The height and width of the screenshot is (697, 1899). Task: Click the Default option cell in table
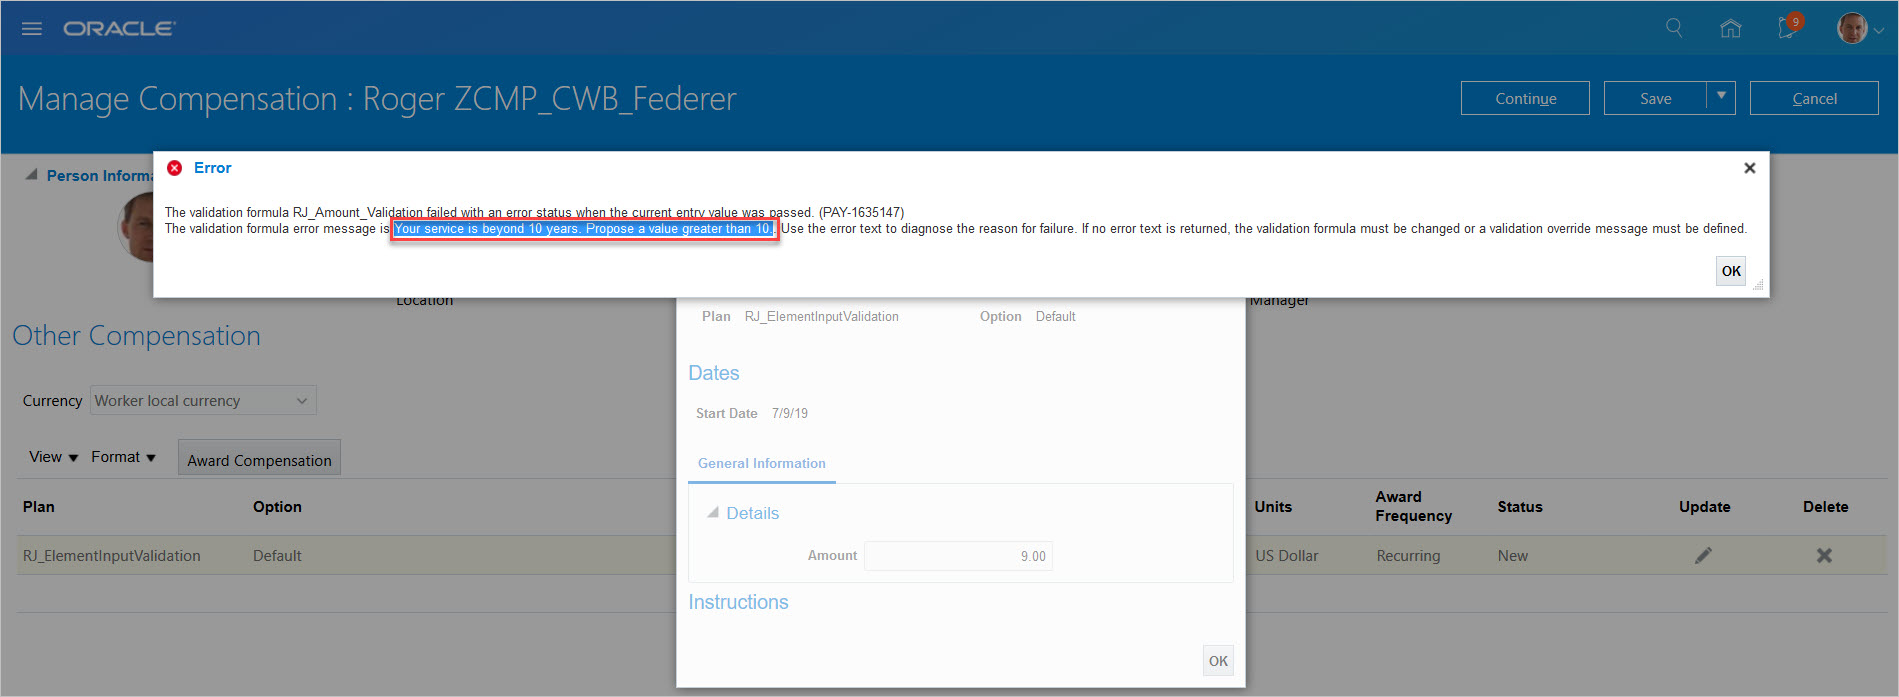click(x=277, y=556)
